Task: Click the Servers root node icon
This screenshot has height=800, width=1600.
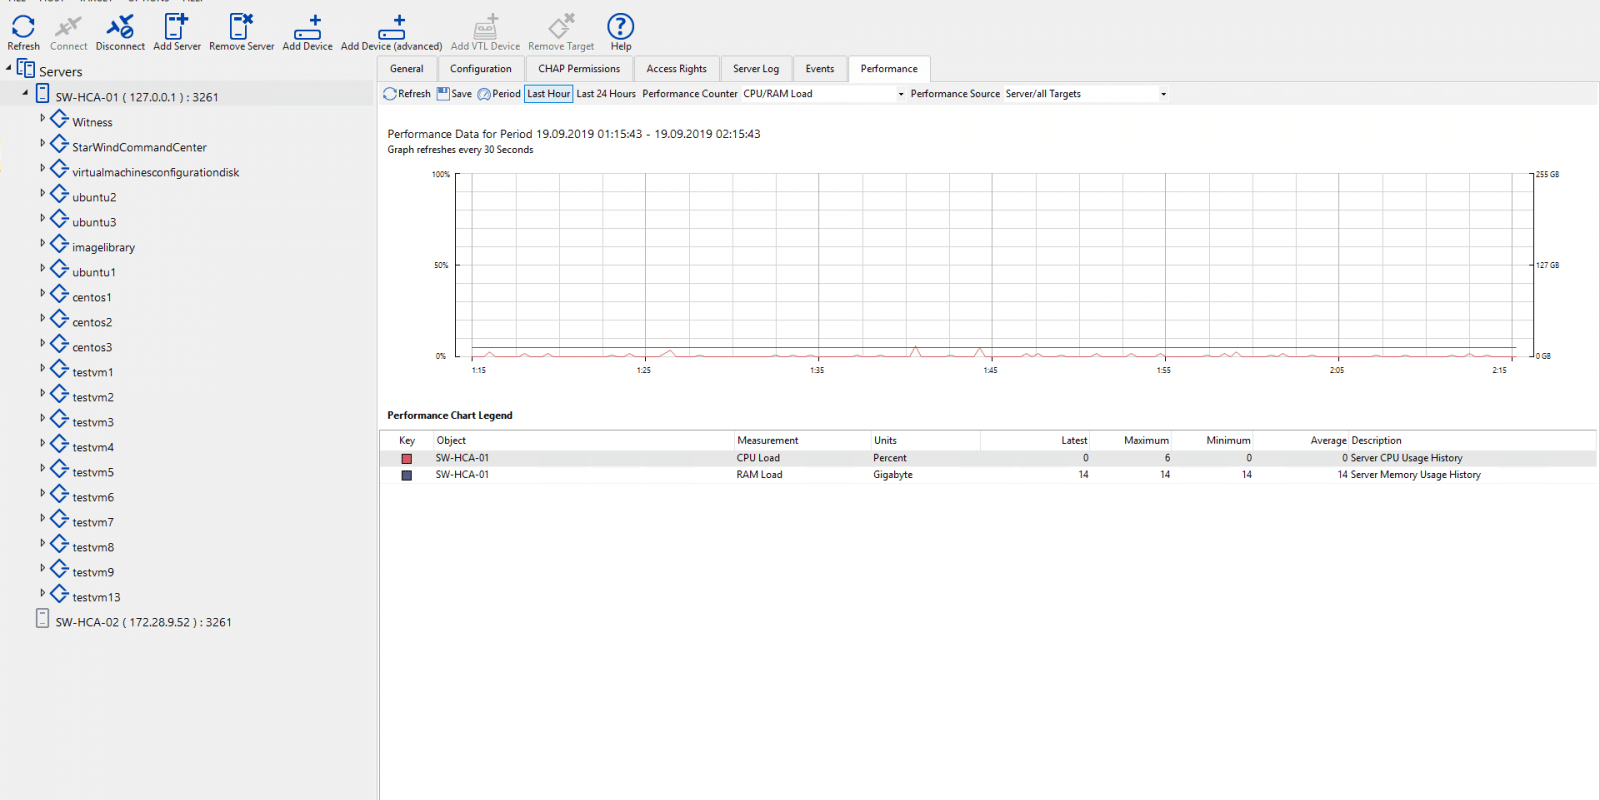Action: [x=26, y=69]
